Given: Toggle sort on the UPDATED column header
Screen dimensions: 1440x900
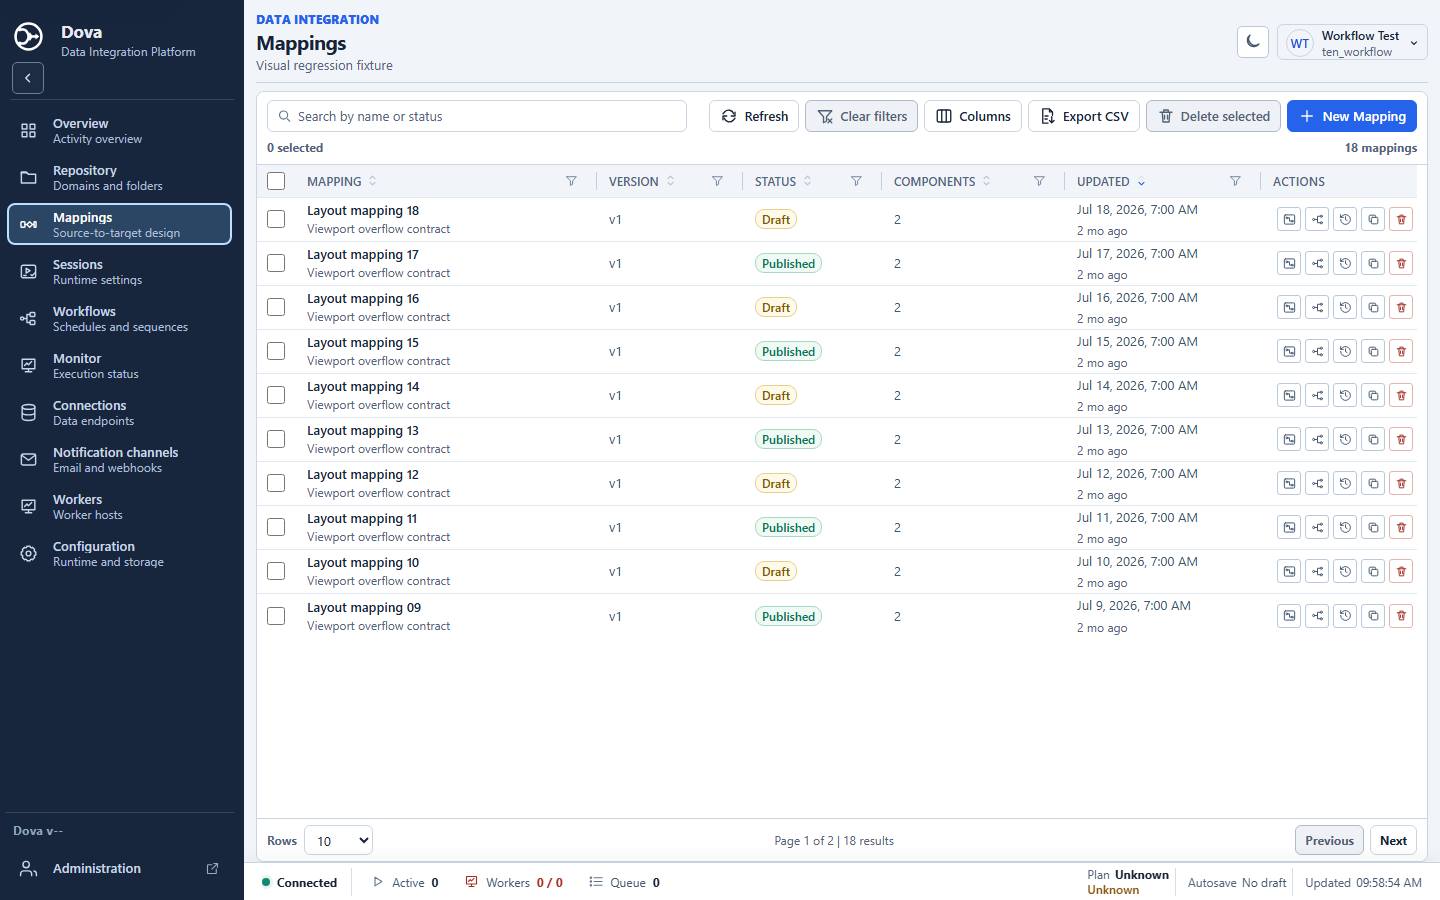Looking at the screenshot, I should tap(1111, 181).
